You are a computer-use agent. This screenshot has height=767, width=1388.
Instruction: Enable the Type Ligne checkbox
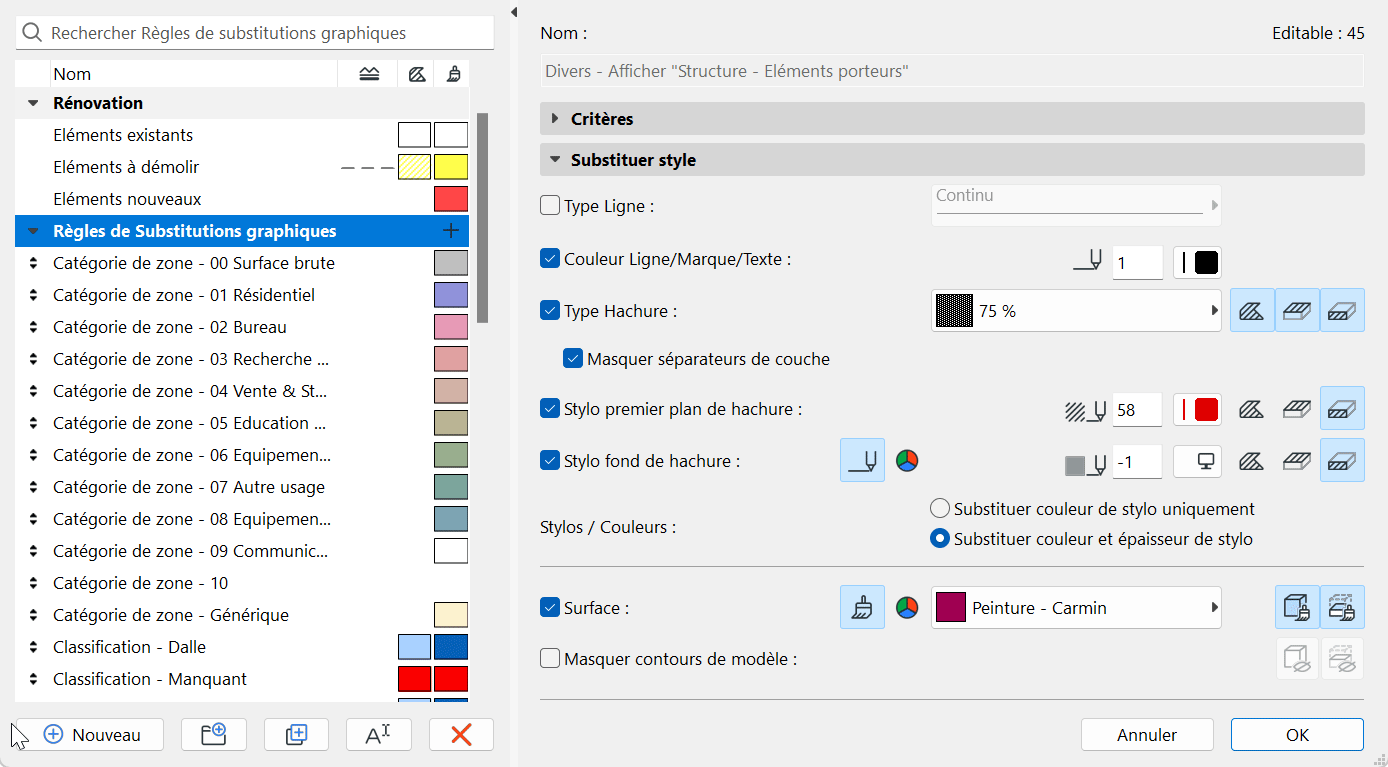[x=550, y=207]
